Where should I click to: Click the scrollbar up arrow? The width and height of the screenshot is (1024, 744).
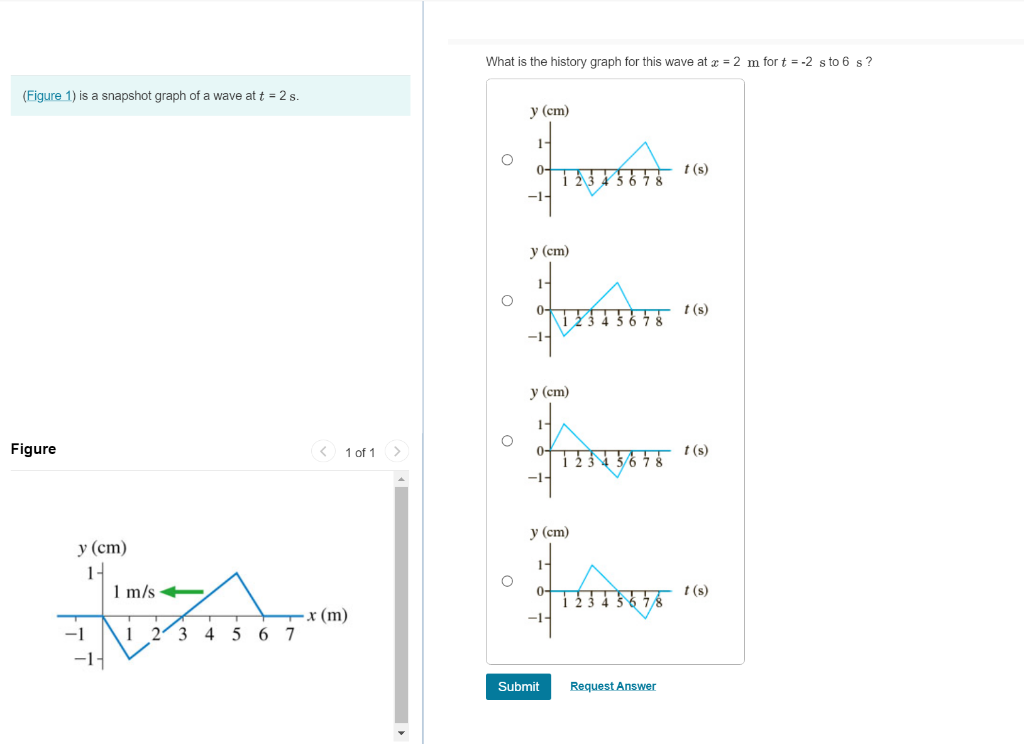(x=401, y=477)
